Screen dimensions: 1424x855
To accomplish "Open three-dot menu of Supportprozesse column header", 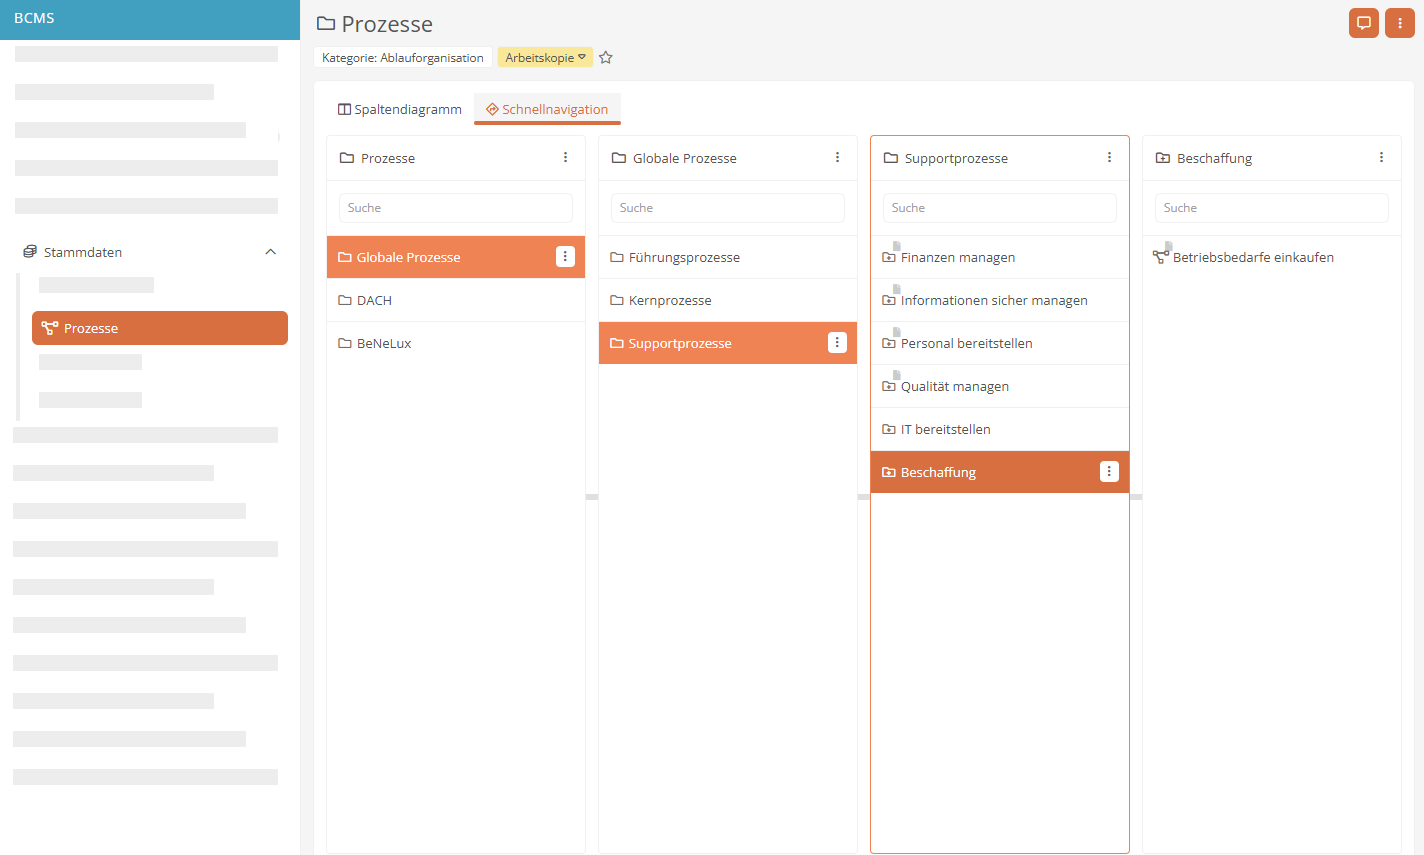I will 1109,158.
